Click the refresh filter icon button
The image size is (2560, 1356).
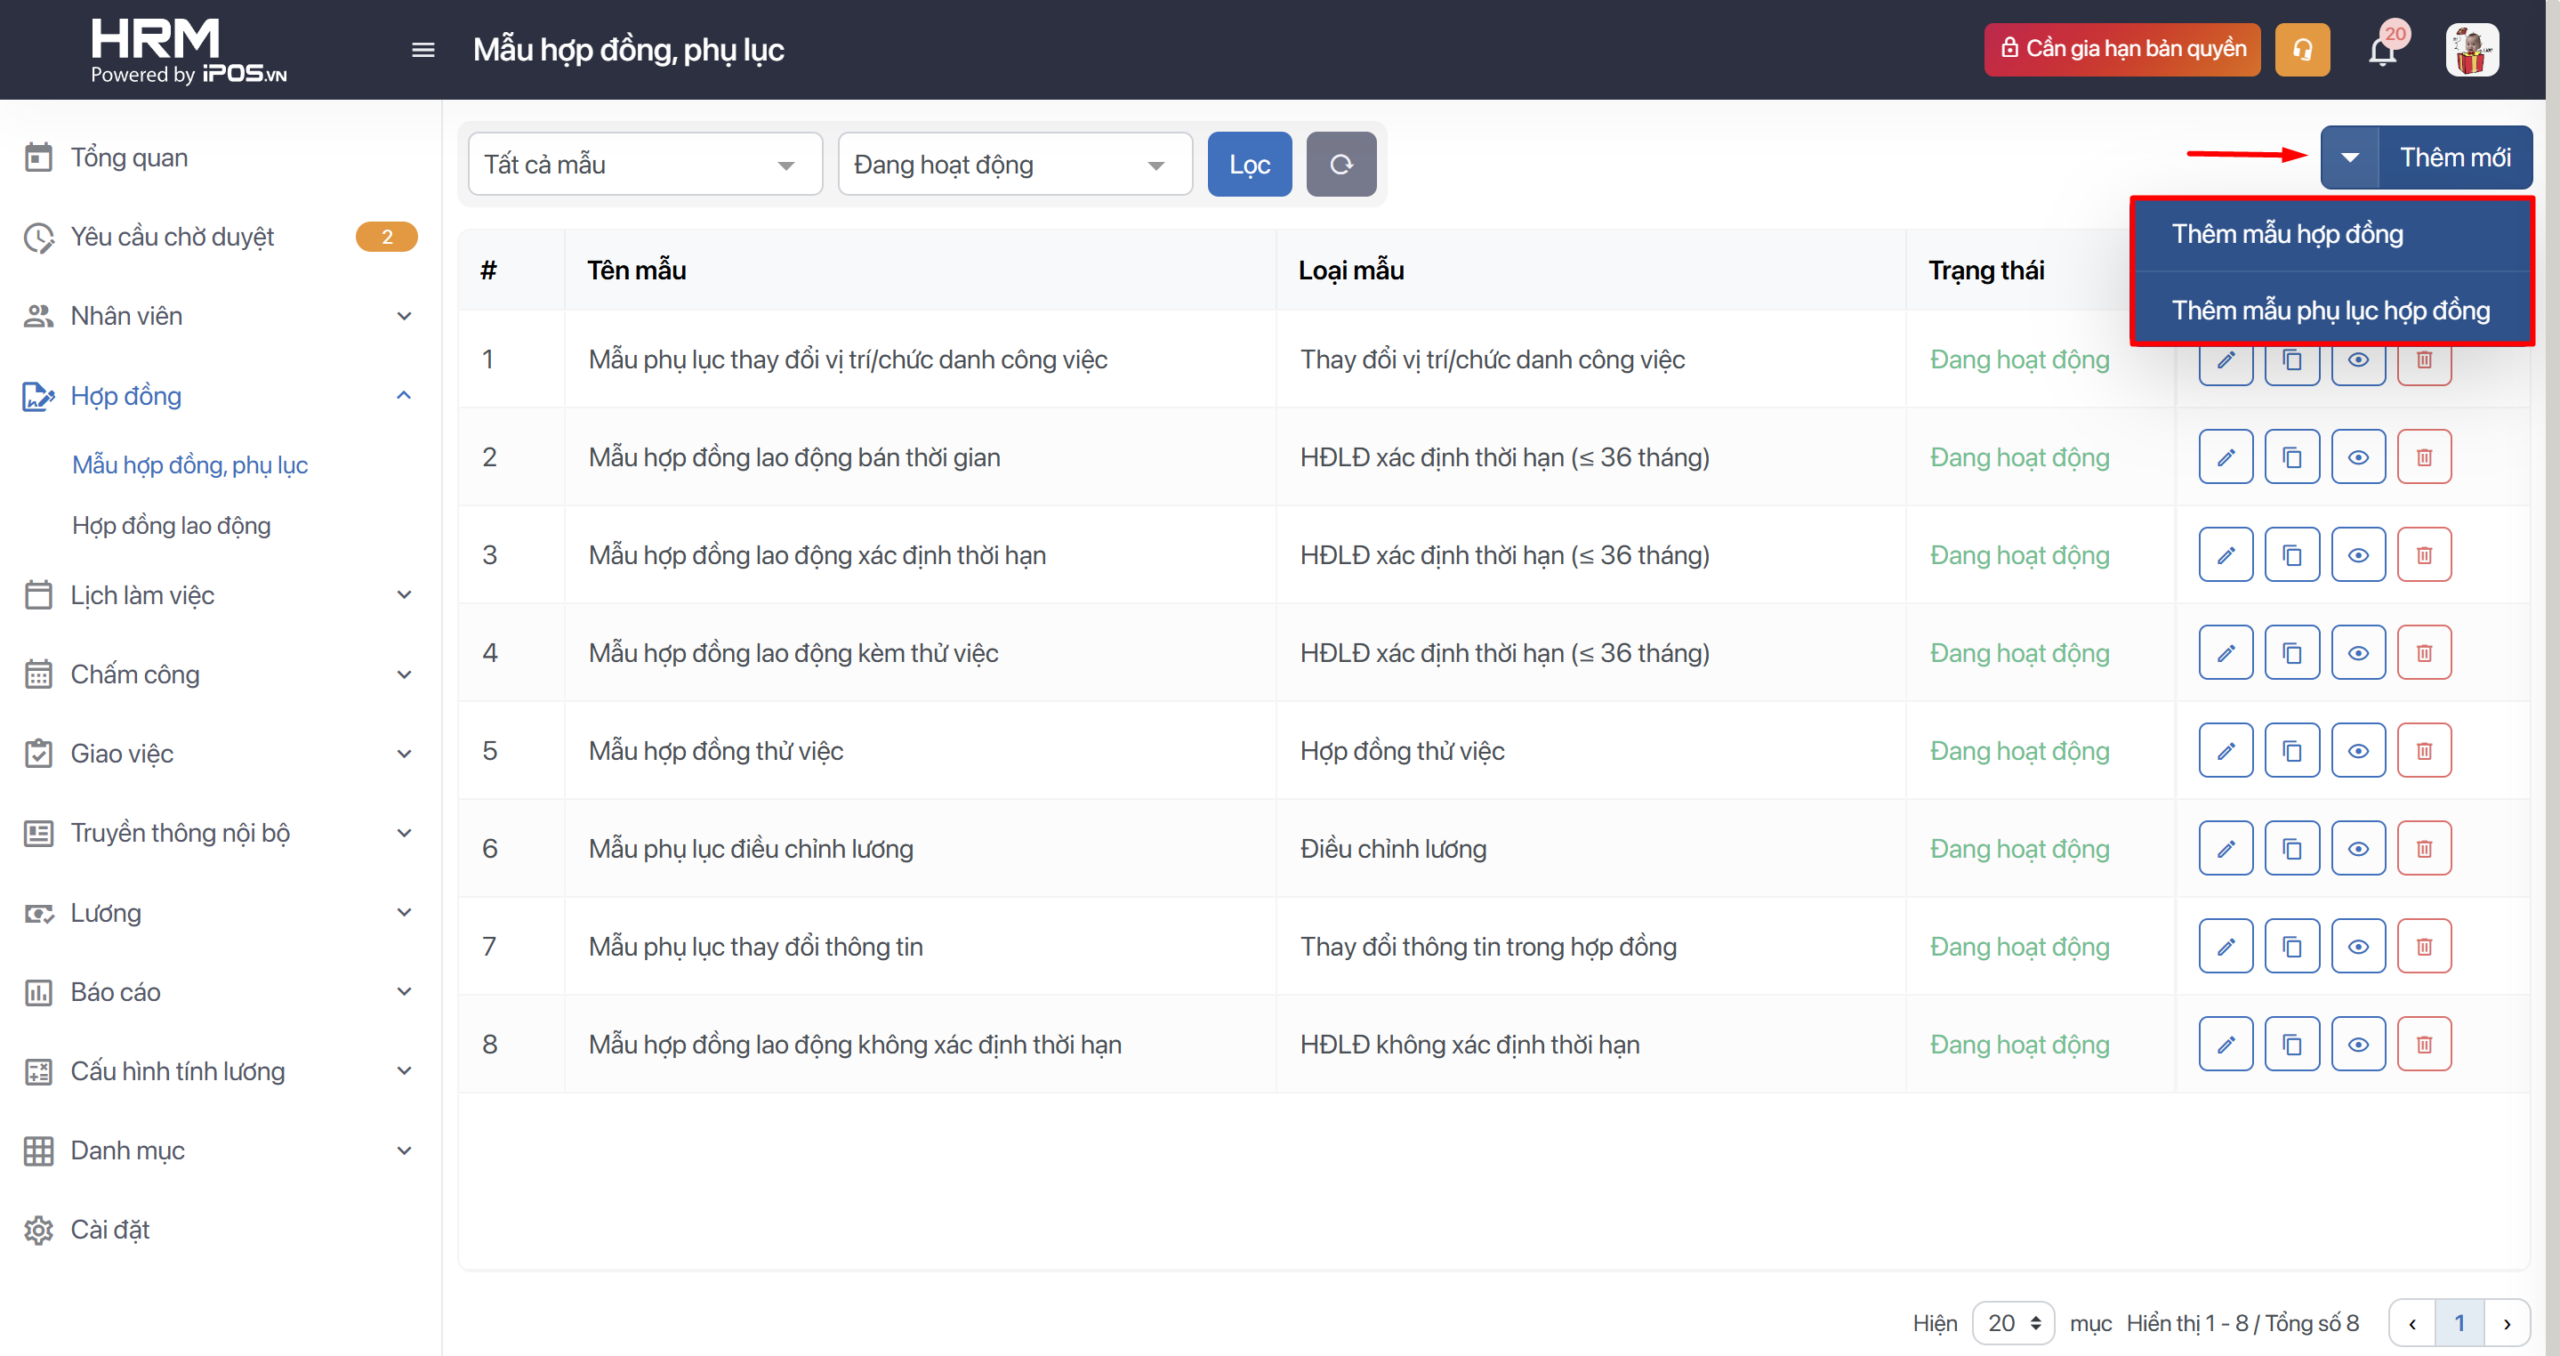[x=1340, y=164]
